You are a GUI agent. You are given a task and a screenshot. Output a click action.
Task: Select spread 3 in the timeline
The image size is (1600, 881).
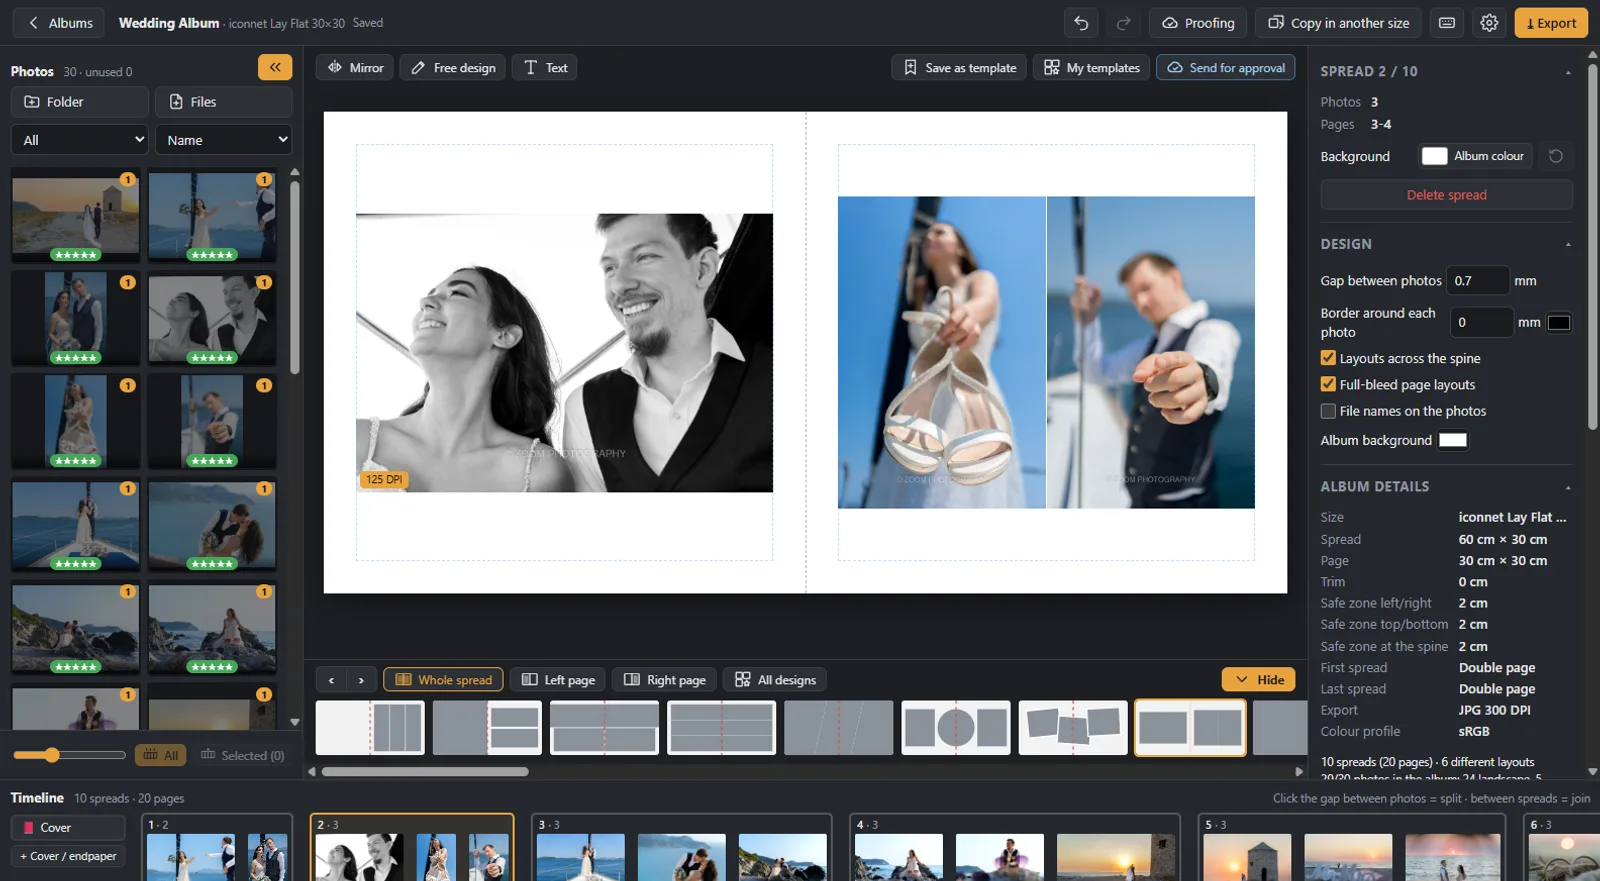point(681,848)
